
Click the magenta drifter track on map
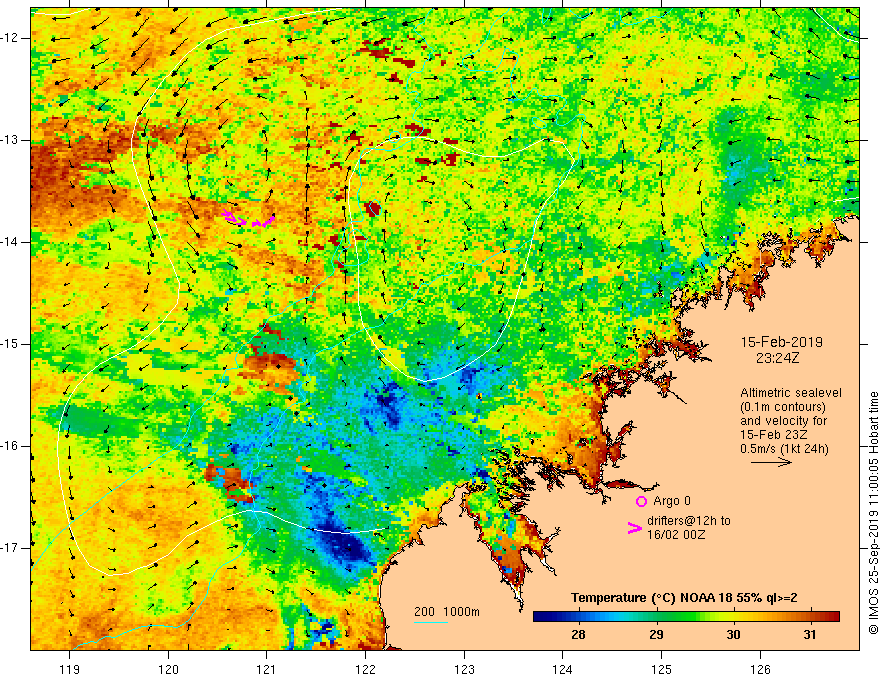[x=248, y=218]
